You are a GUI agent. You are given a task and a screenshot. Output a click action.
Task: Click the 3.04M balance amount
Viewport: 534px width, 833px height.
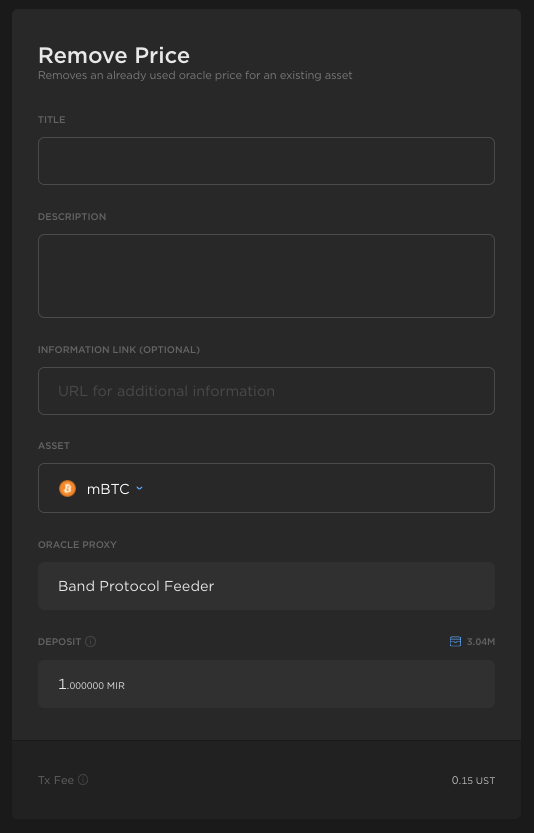click(481, 642)
